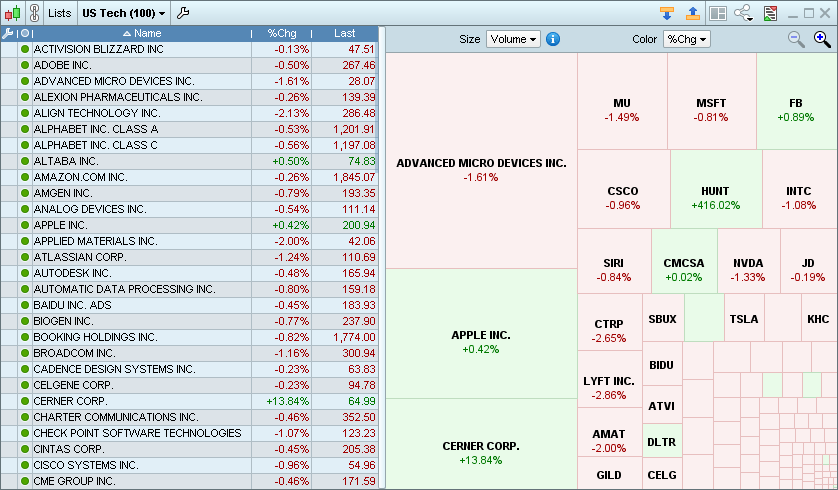This screenshot has width=838, height=490.
Task: Open the wrench configure tool in toolbar
Action: [183, 13]
